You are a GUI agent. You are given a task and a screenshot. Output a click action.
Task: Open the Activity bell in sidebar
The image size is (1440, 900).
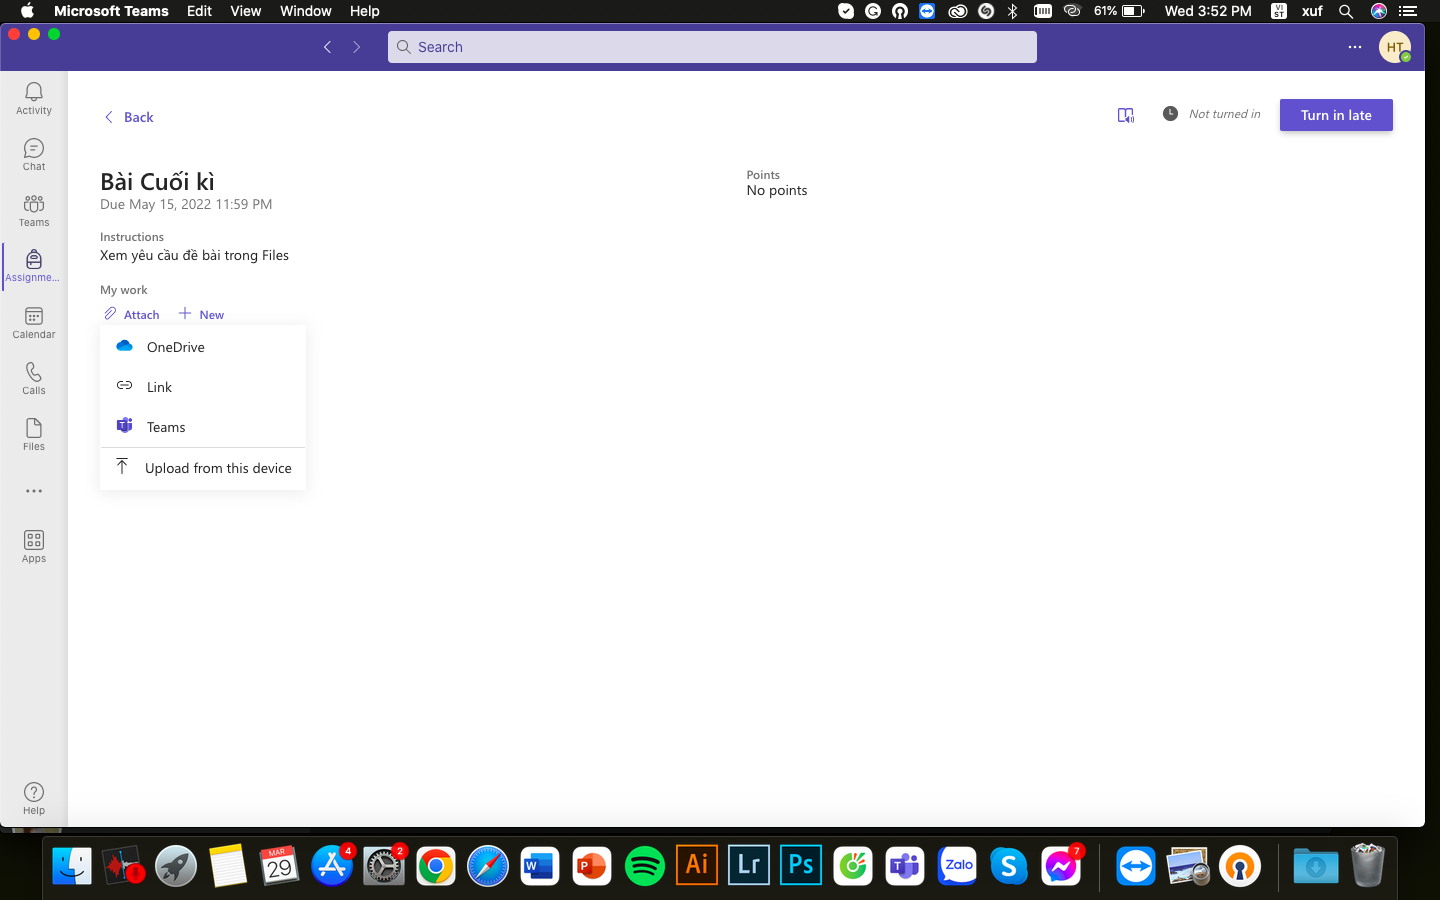click(34, 98)
